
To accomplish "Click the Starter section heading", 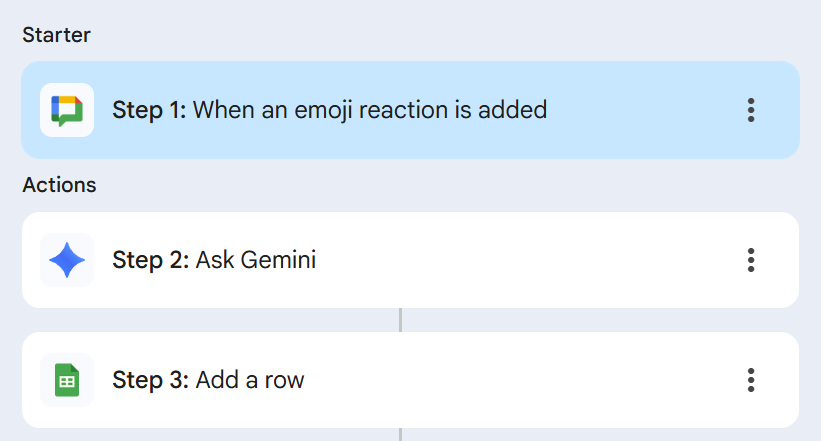I will click(57, 35).
